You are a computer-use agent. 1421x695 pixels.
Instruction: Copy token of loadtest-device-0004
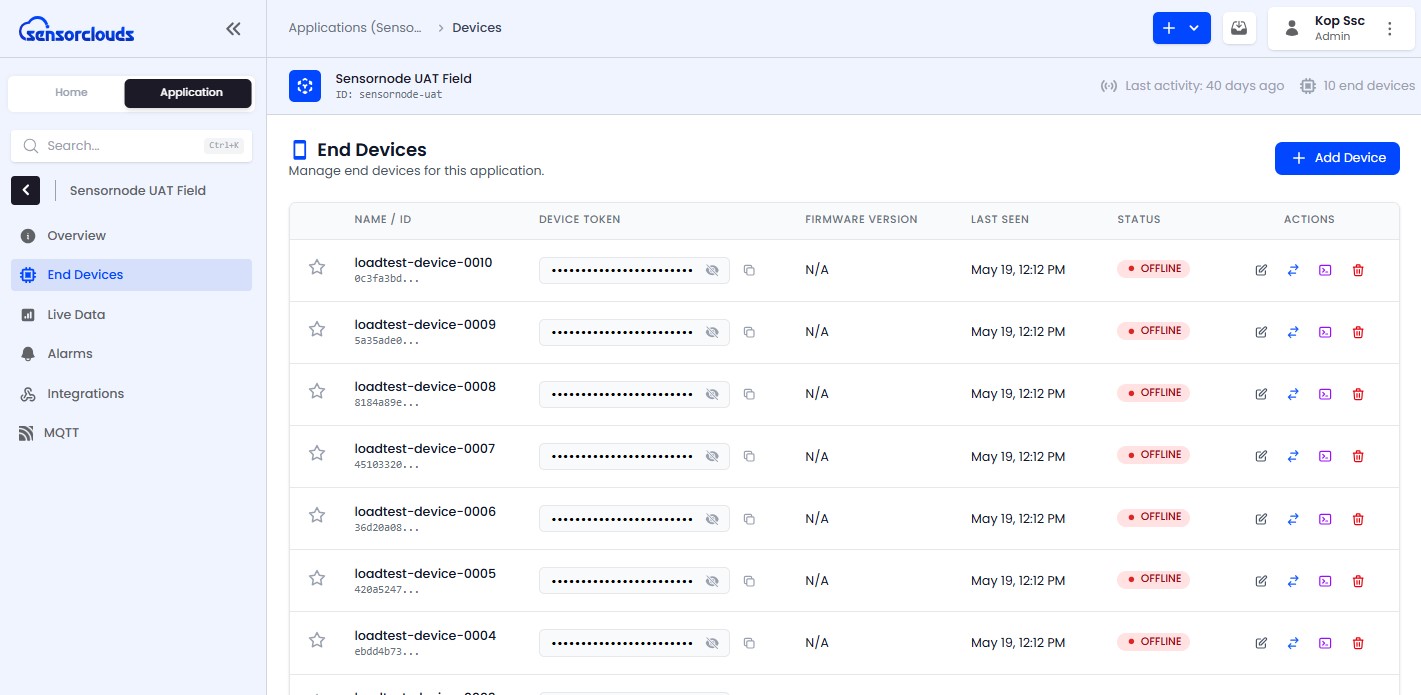[x=749, y=643]
